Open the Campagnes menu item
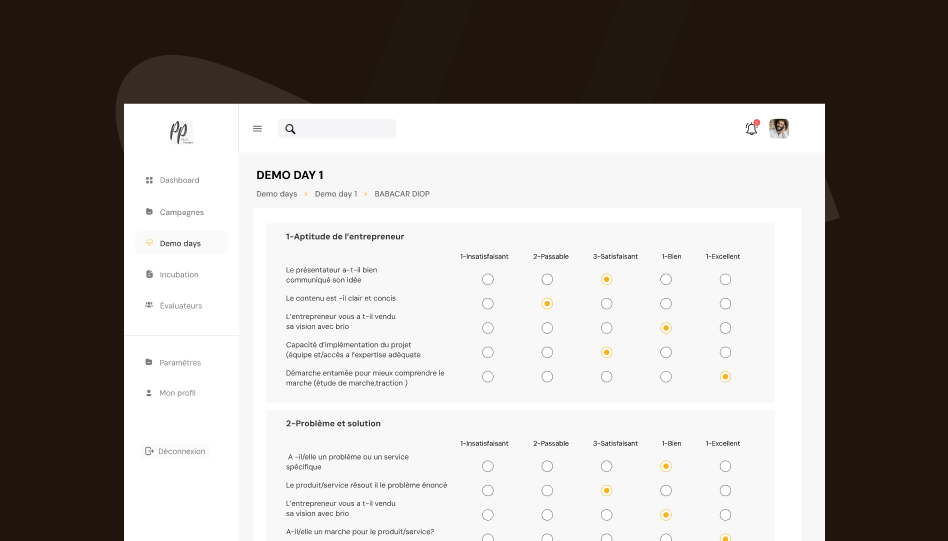Image resolution: width=948 pixels, height=541 pixels. 181,212
